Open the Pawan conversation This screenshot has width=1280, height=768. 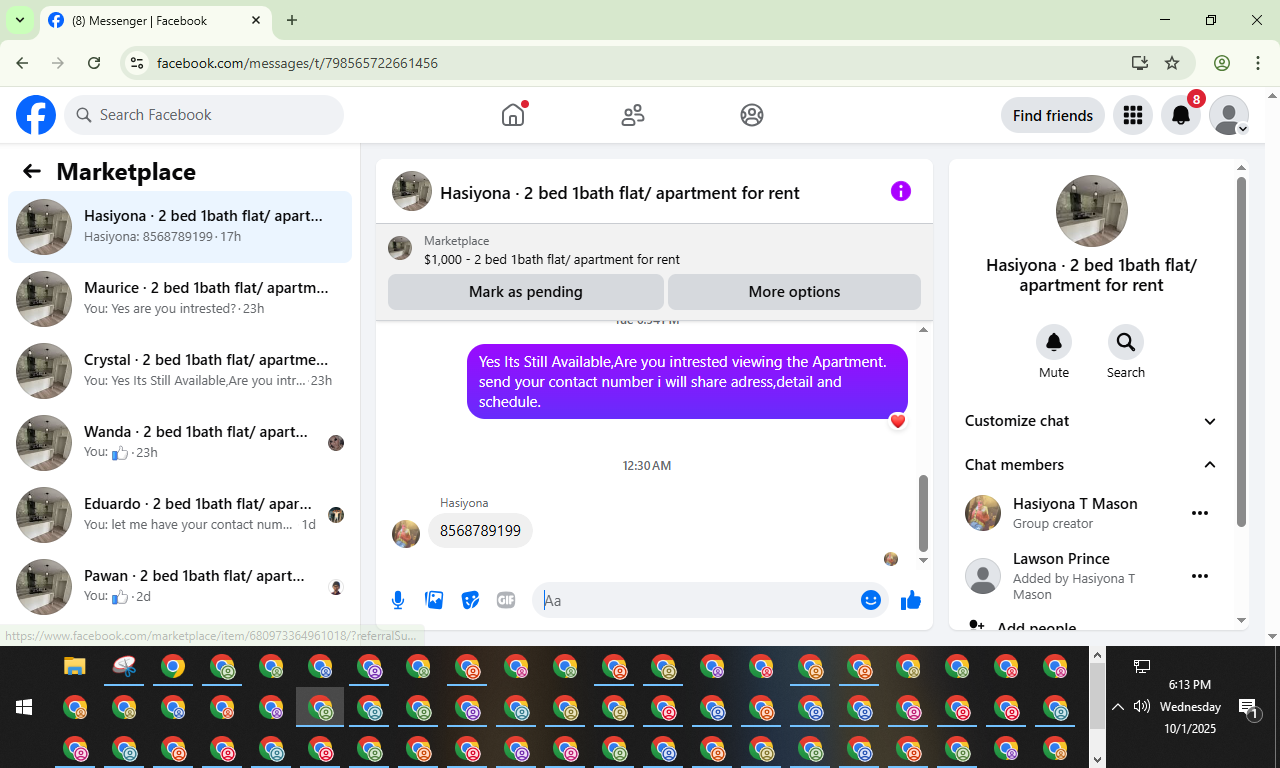tap(180, 587)
